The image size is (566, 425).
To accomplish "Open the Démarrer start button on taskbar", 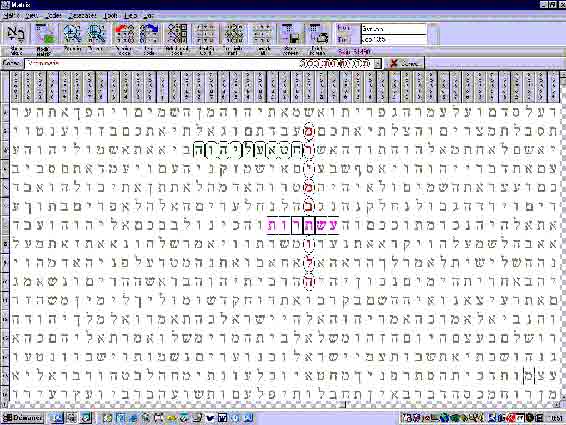I will coord(22,418).
